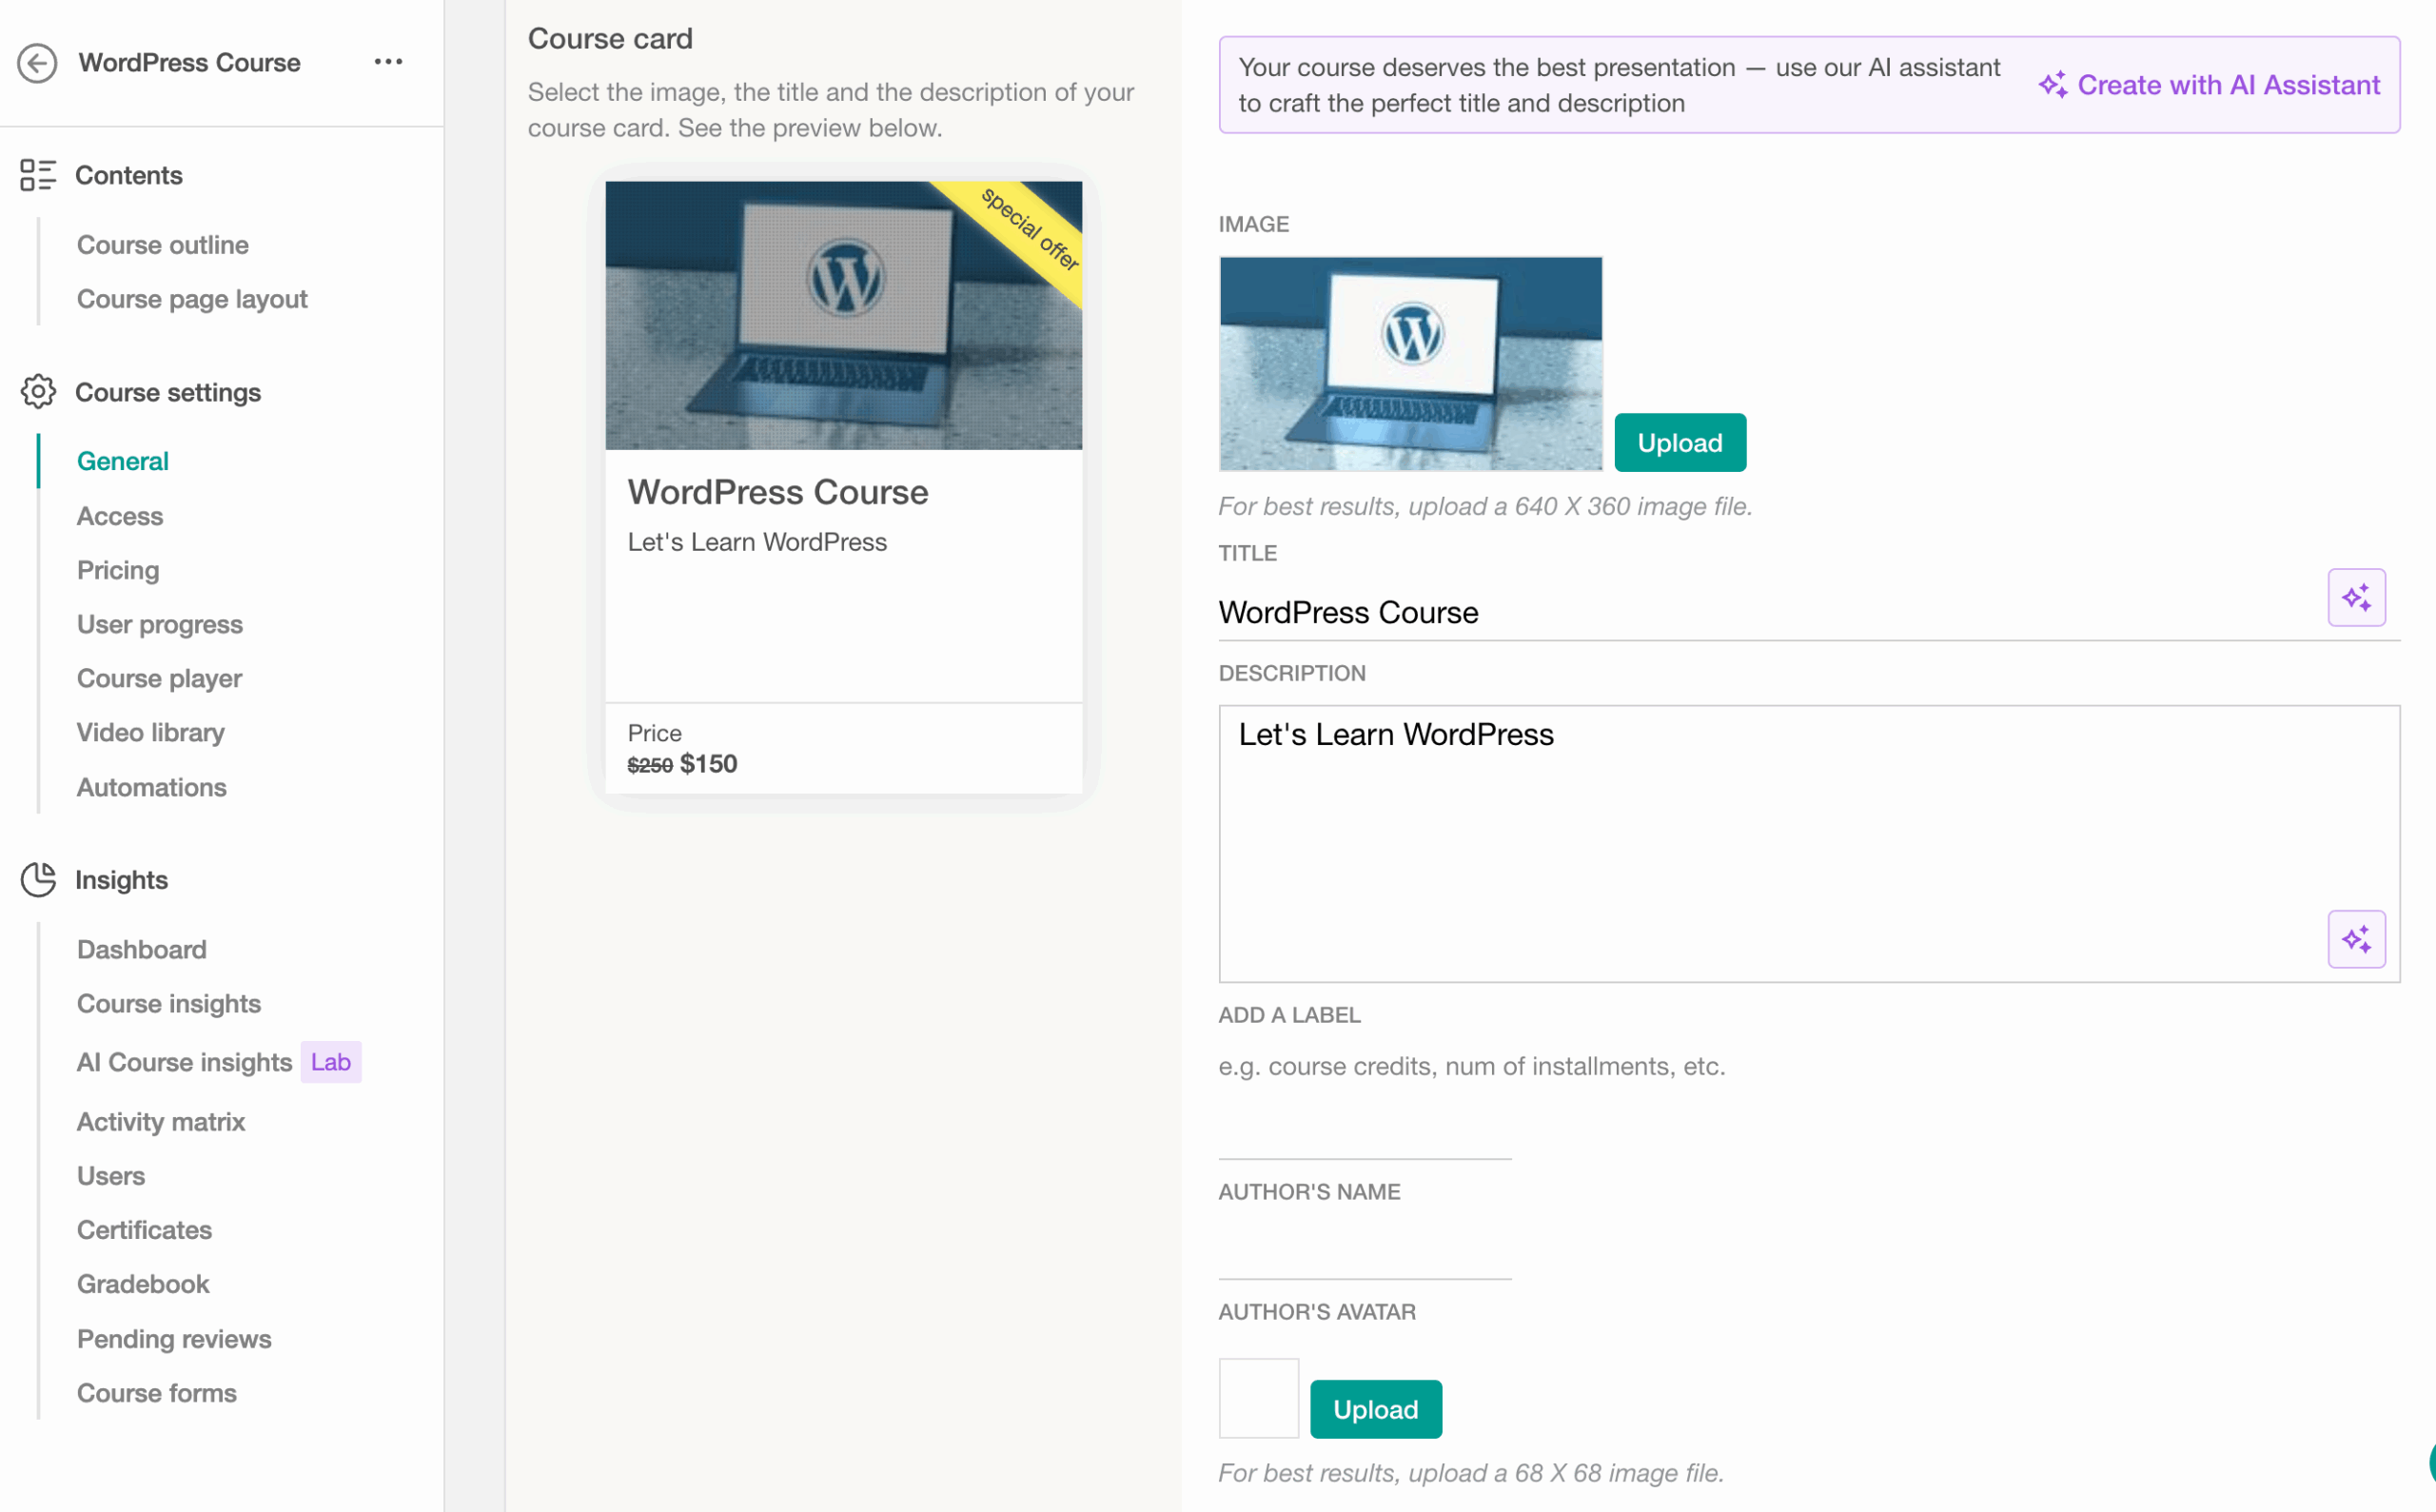Click the Course settings gear icon
Viewport: 2436px width, 1512px height.
point(38,392)
